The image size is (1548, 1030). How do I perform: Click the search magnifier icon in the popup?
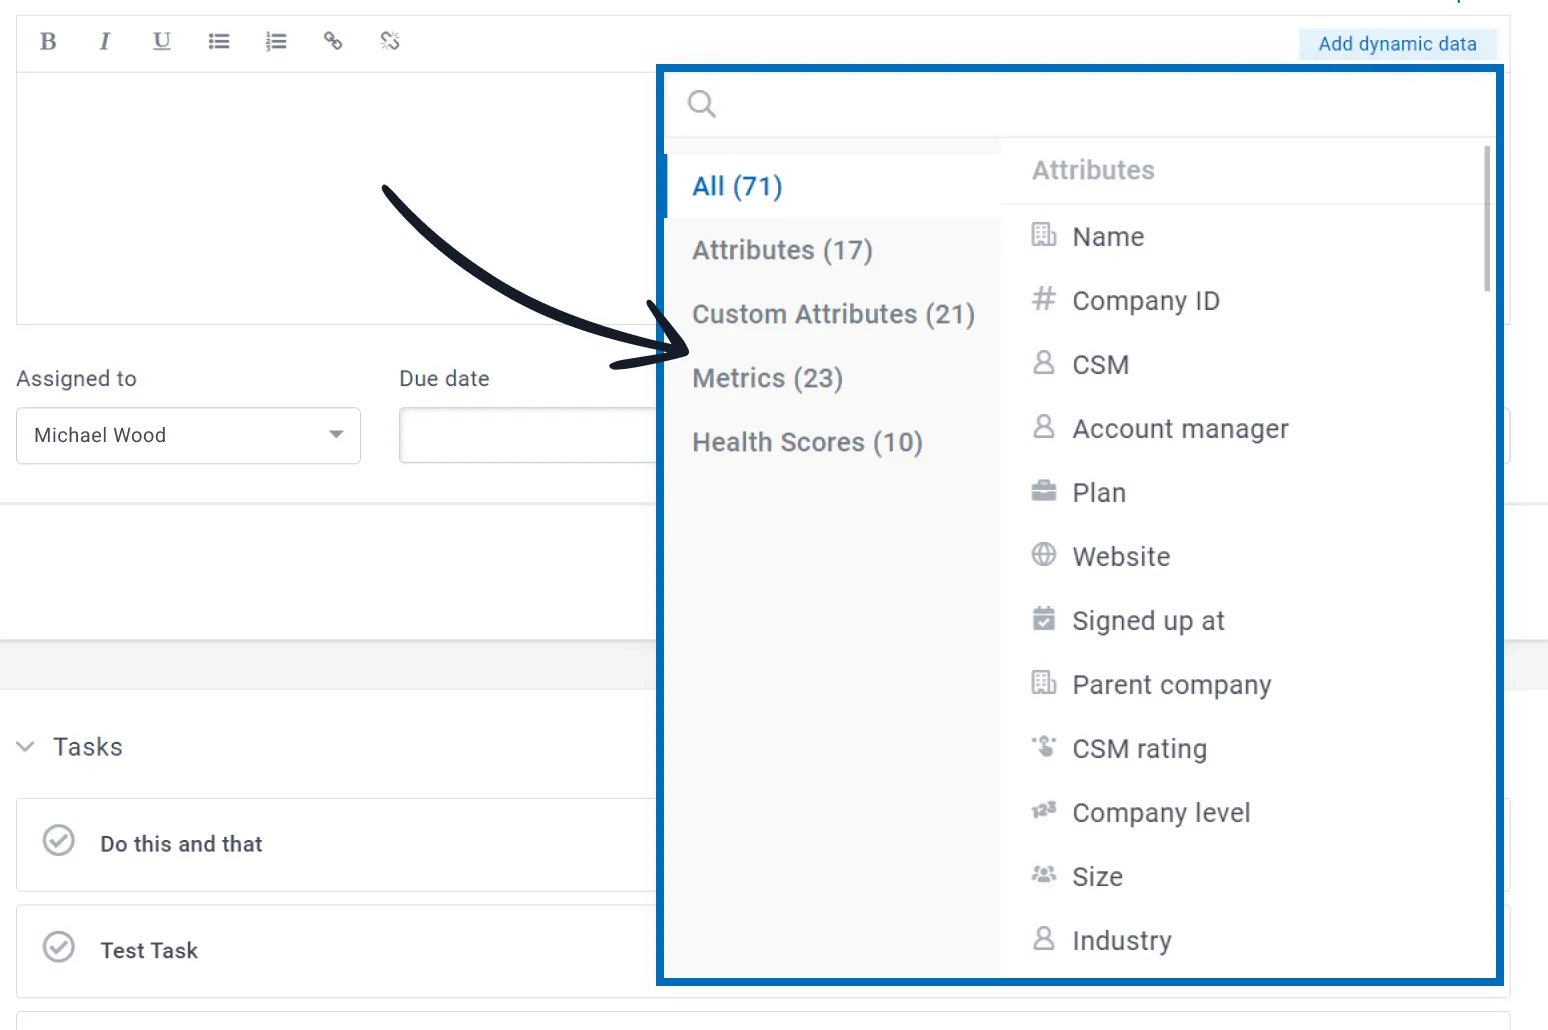[702, 104]
